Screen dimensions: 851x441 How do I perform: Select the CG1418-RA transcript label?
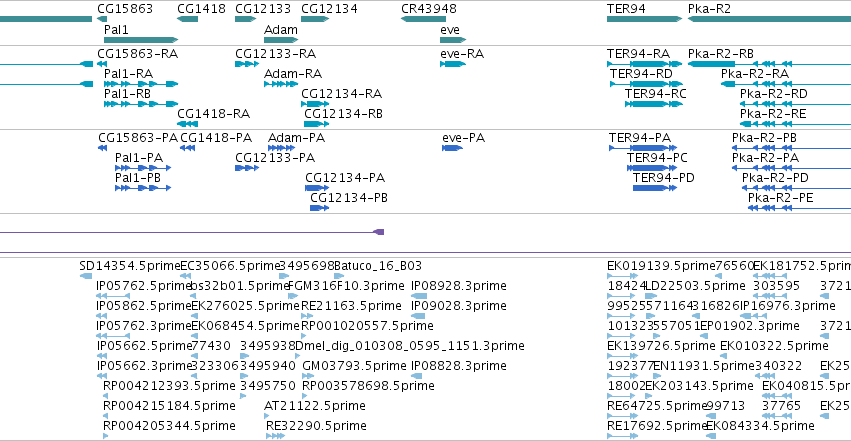click(213, 114)
